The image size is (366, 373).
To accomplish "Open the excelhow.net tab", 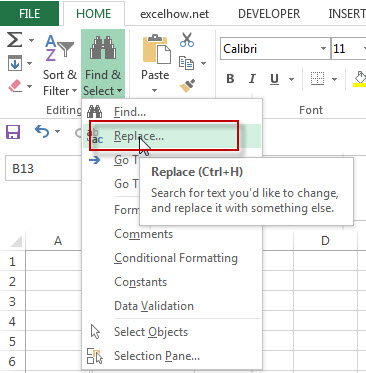I will [174, 14].
